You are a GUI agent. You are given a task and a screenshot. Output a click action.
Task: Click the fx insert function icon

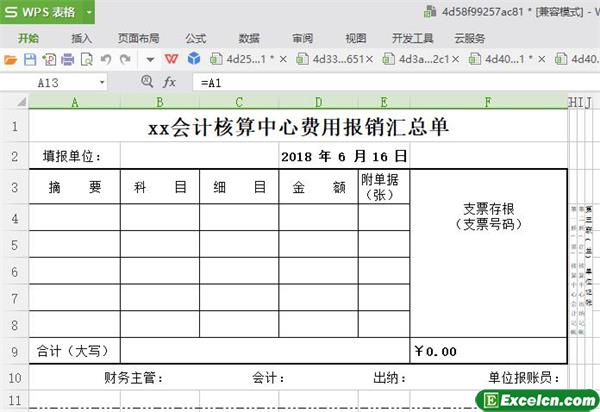pos(170,82)
